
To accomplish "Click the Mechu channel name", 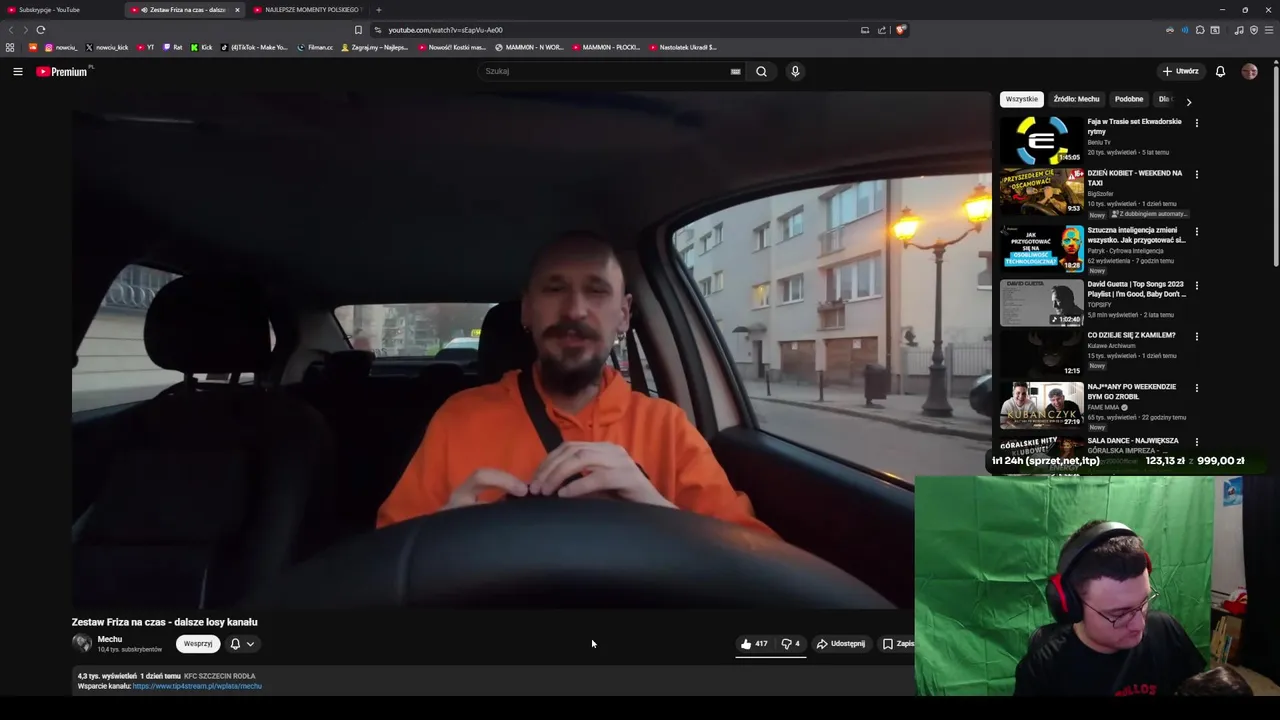I will [x=110, y=639].
